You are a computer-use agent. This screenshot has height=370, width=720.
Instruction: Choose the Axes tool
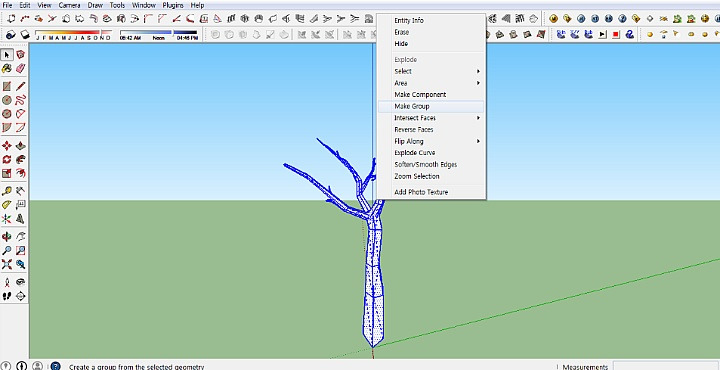coord(7,219)
